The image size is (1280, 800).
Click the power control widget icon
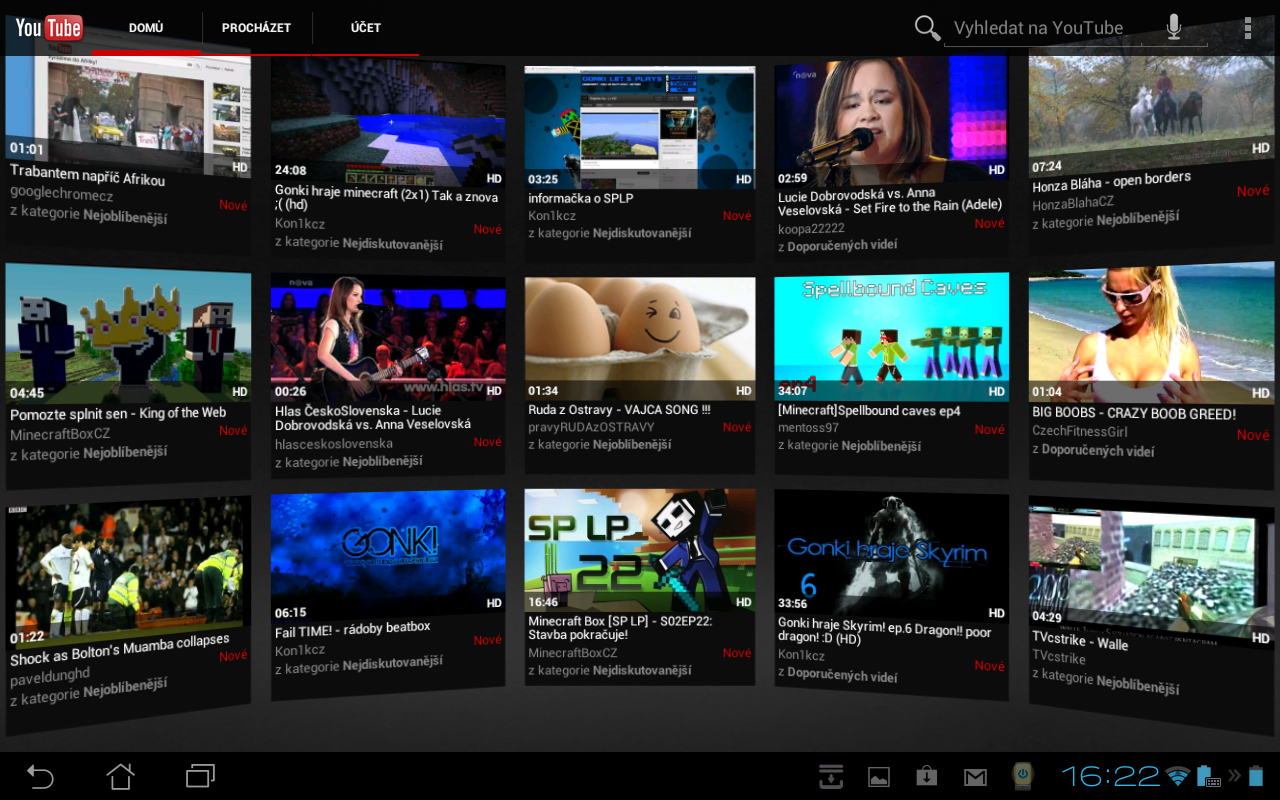point(1022,776)
